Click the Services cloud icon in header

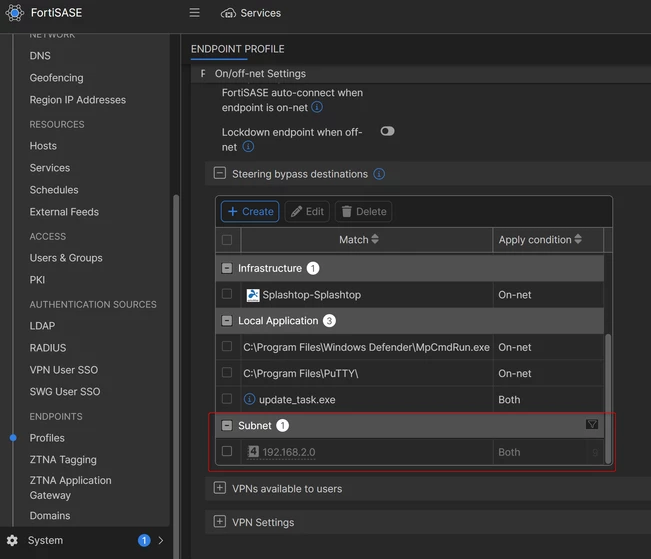tap(228, 13)
